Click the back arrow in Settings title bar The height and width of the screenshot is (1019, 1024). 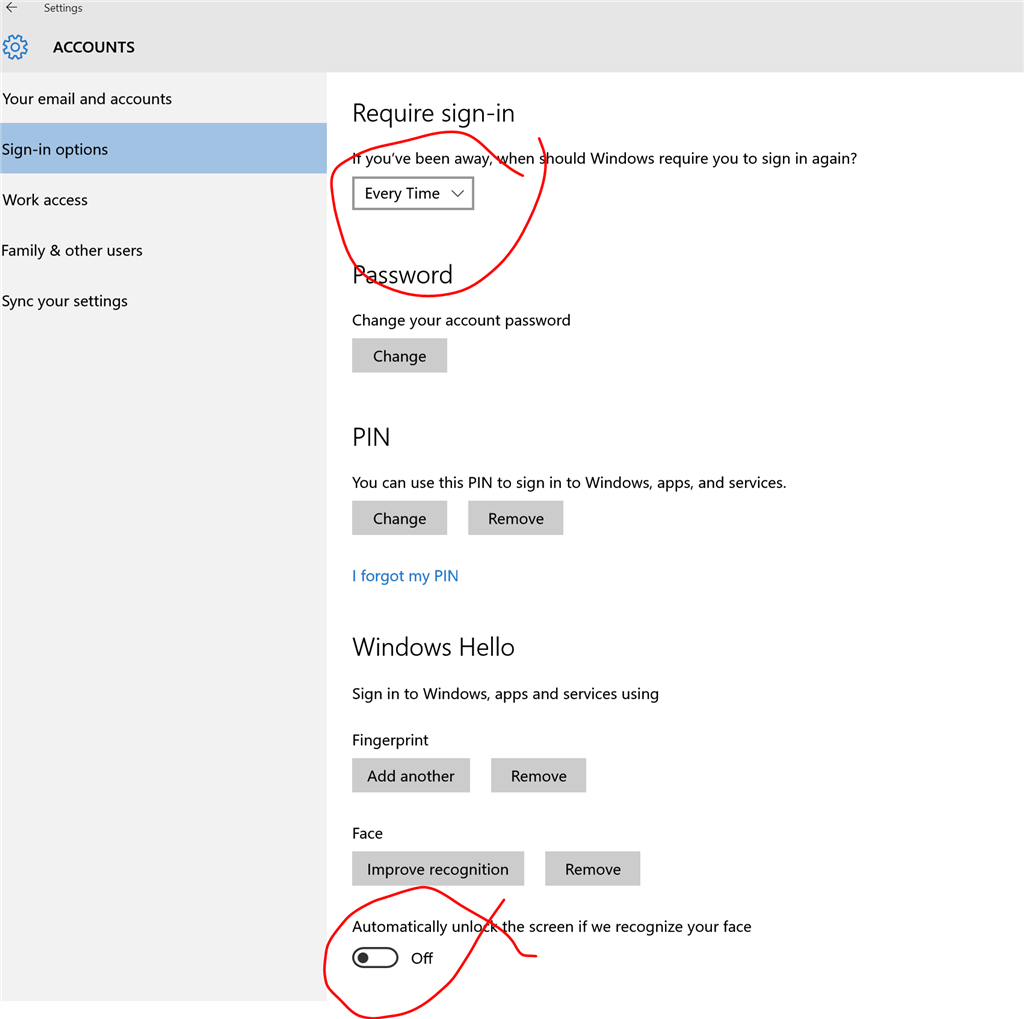click(x=12, y=8)
